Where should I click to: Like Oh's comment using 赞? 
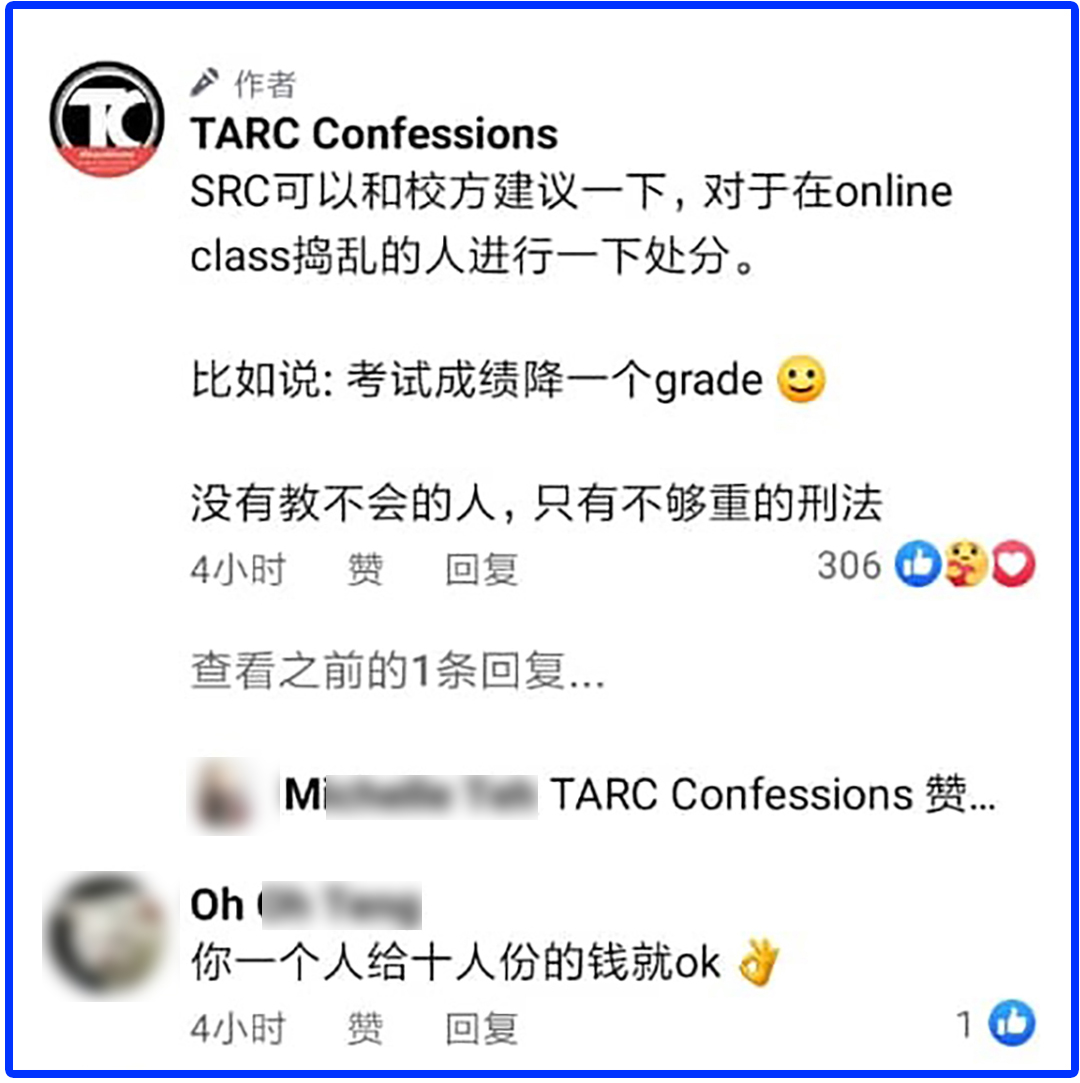(365, 1028)
